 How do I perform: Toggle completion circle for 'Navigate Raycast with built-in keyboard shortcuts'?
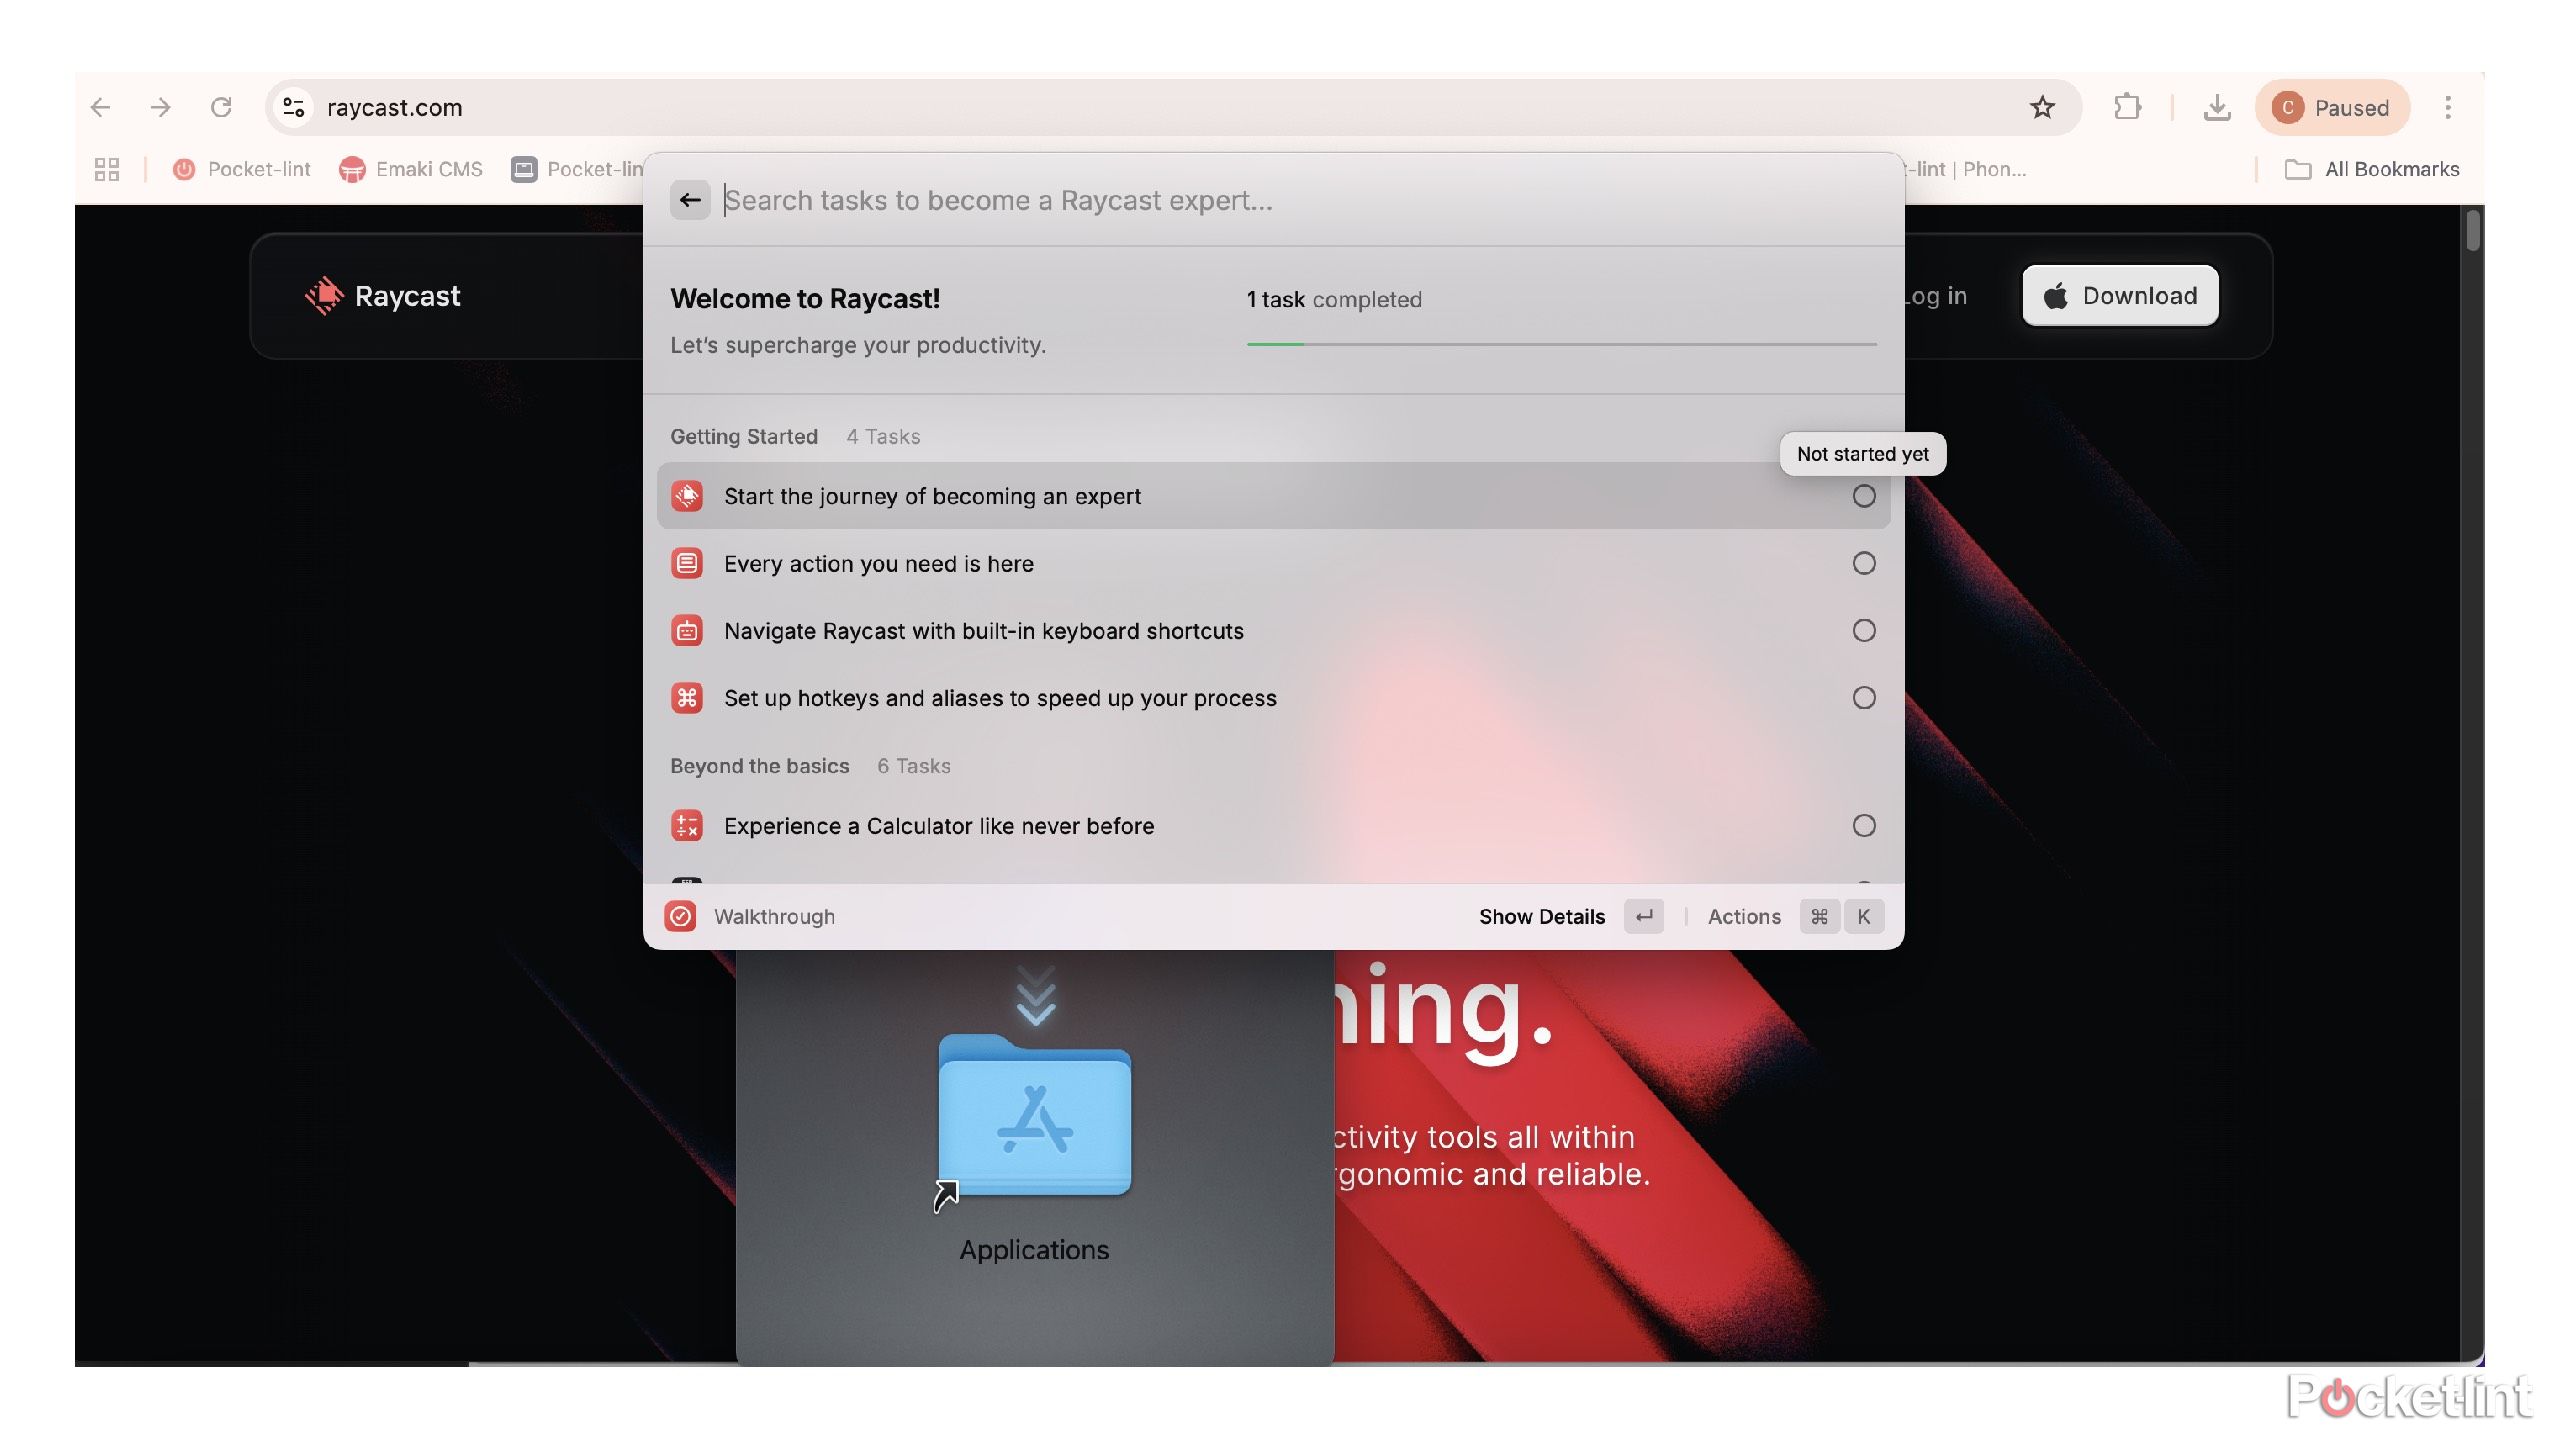pyautogui.click(x=1864, y=630)
